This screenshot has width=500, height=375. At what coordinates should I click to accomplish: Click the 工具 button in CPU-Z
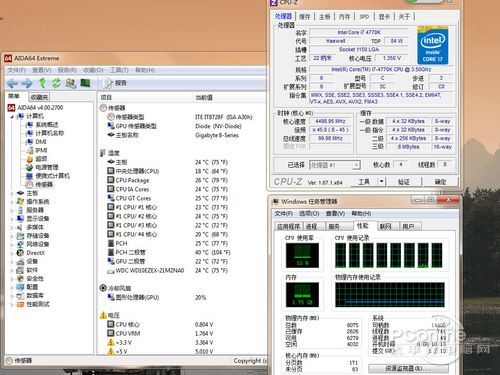click(364, 182)
